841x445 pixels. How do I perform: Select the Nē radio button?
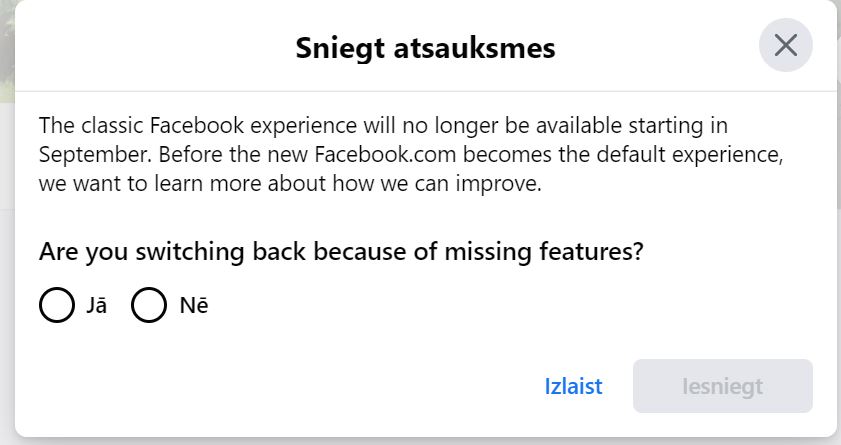click(149, 305)
